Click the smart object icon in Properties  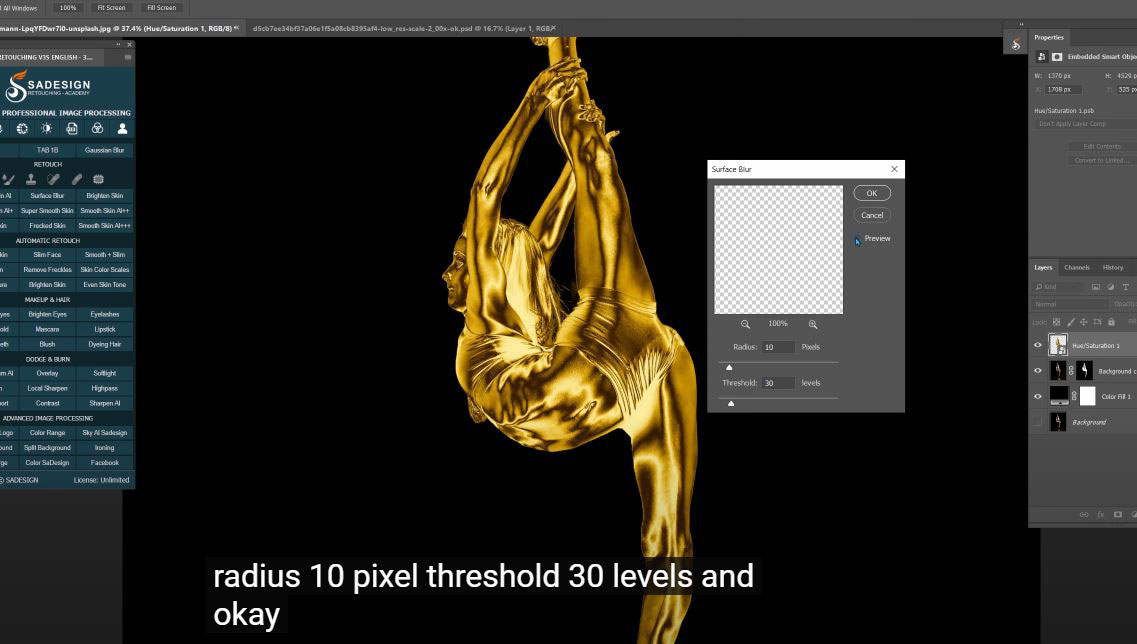click(x=1042, y=57)
